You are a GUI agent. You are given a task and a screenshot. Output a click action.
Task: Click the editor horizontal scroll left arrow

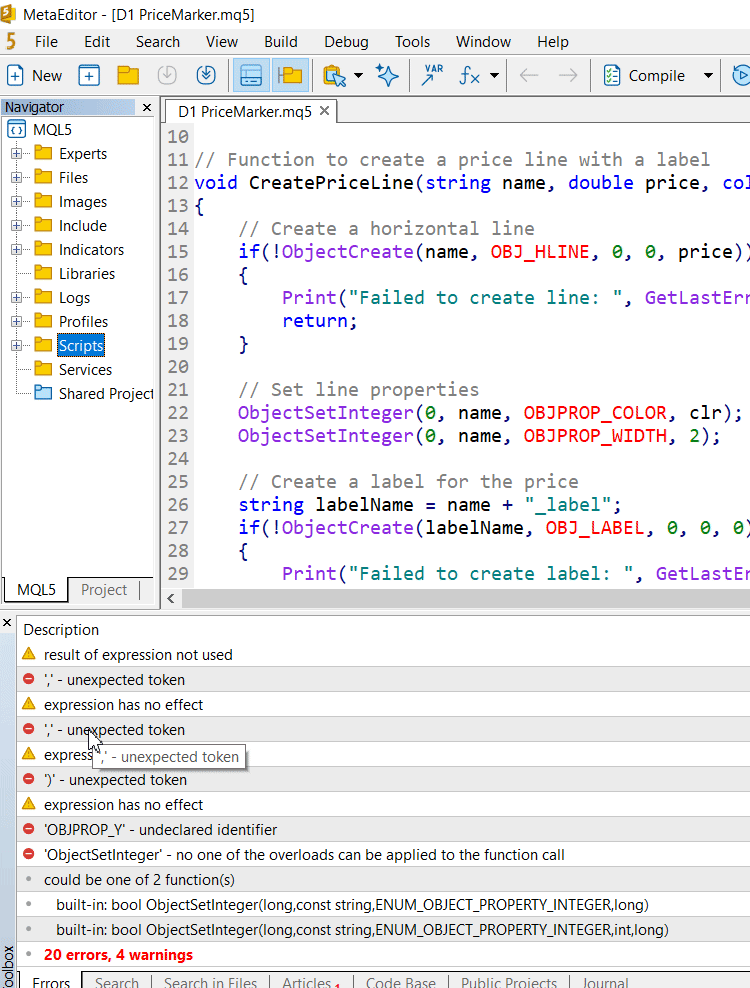coord(171,598)
